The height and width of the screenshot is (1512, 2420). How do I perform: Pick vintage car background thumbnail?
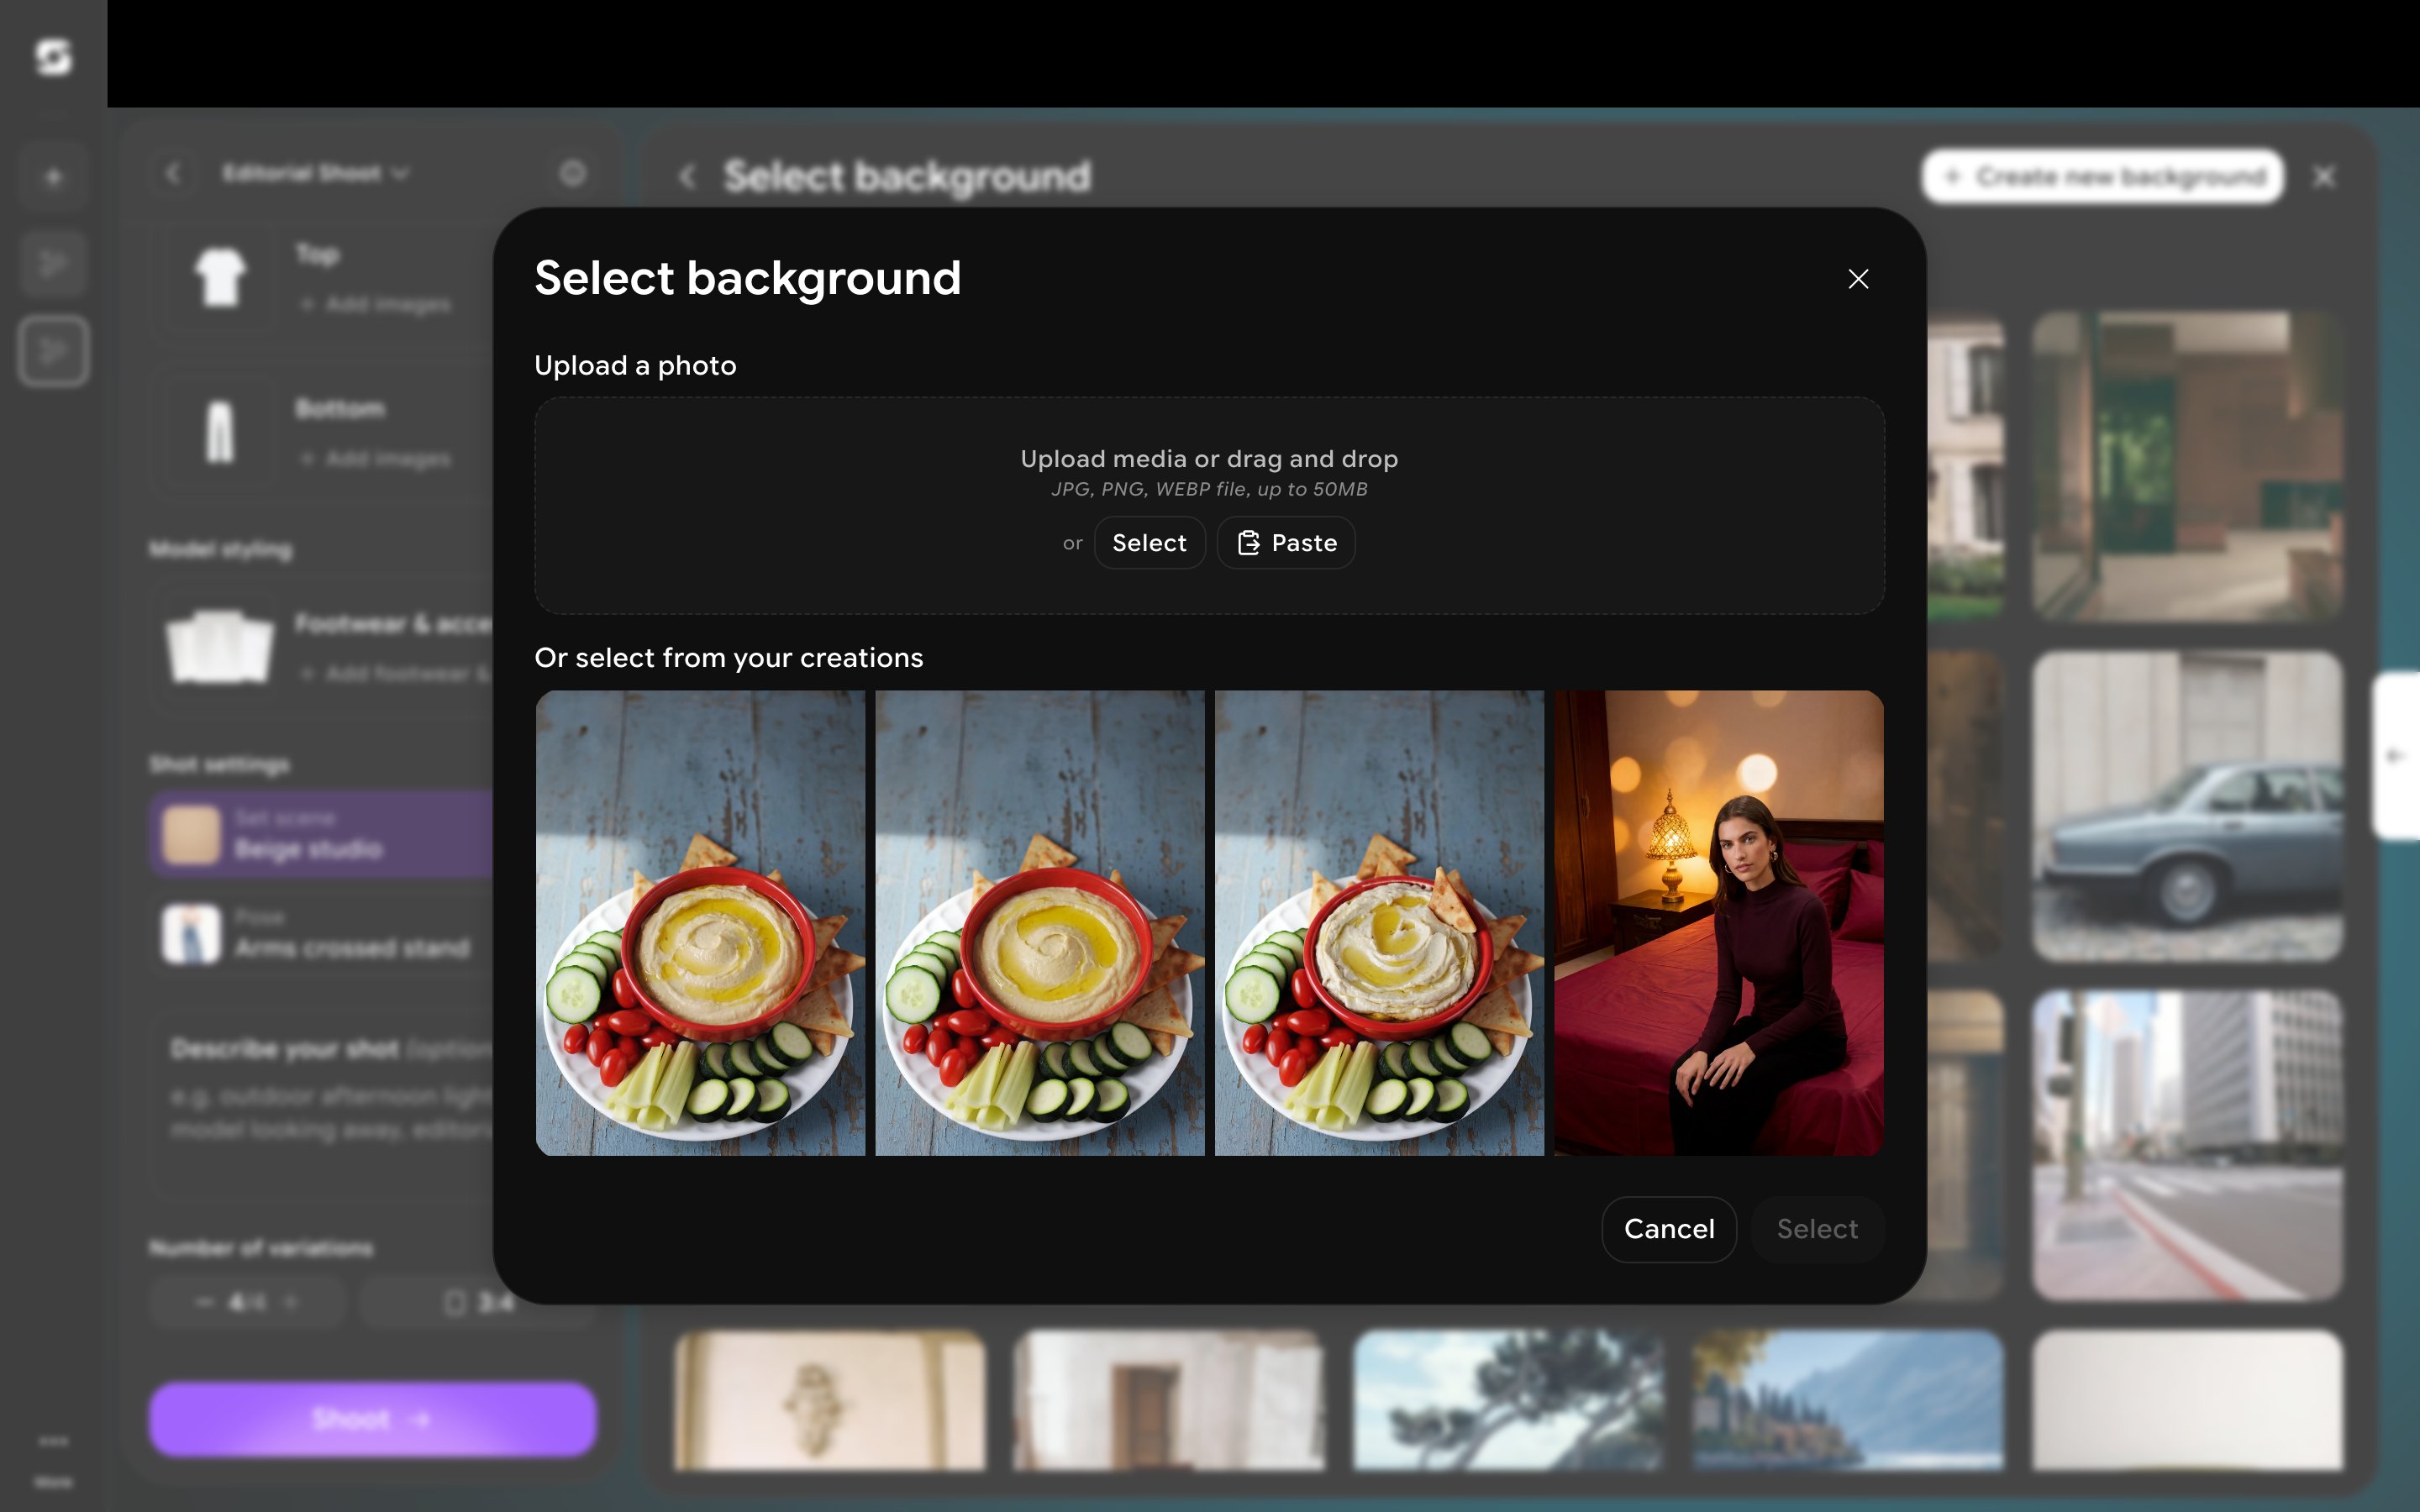click(x=2187, y=807)
